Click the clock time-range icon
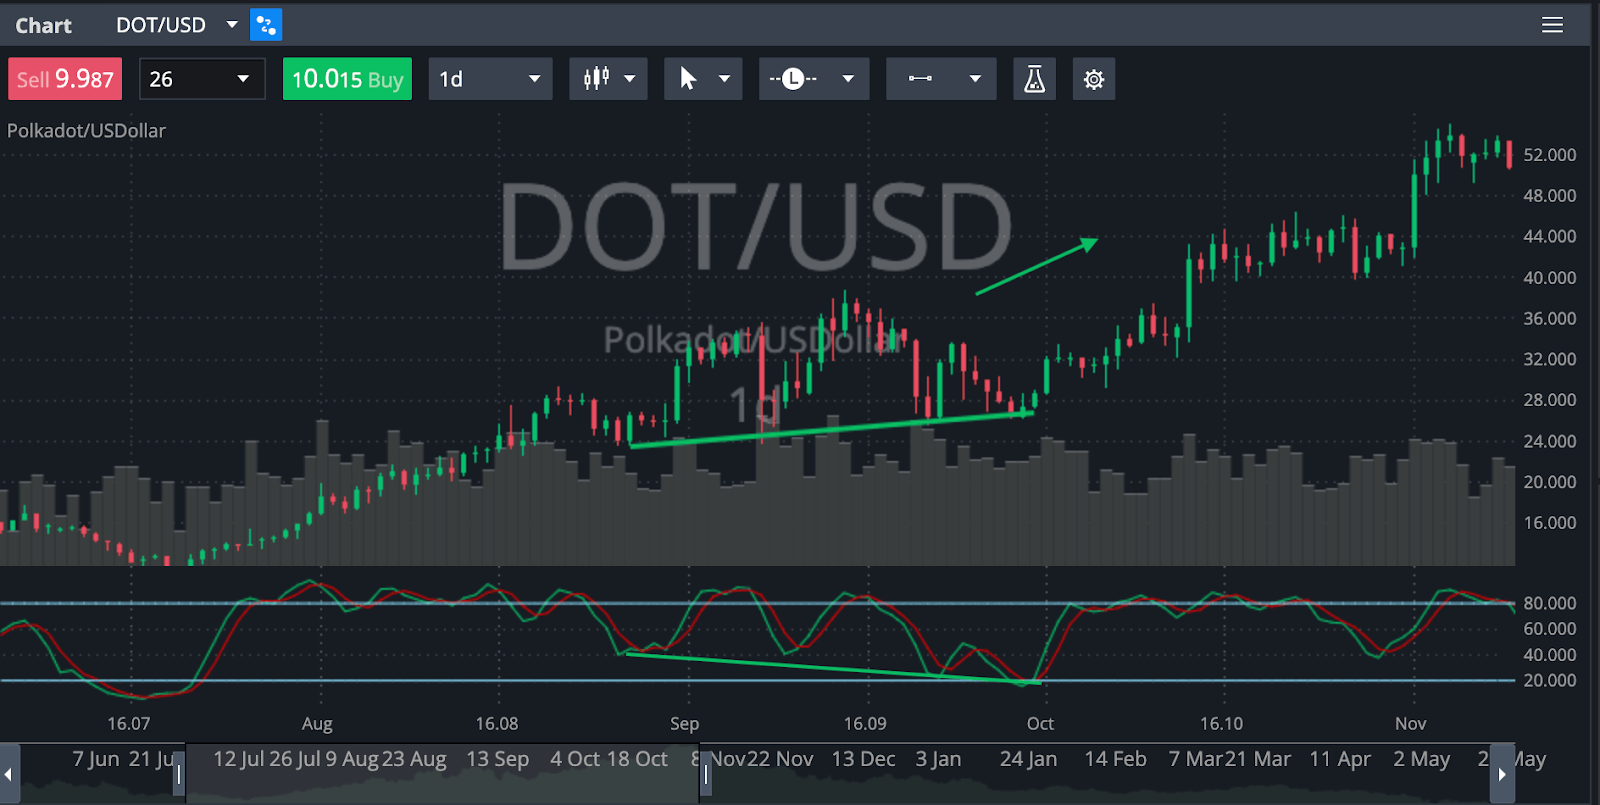The image size is (1600, 805). point(793,79)
